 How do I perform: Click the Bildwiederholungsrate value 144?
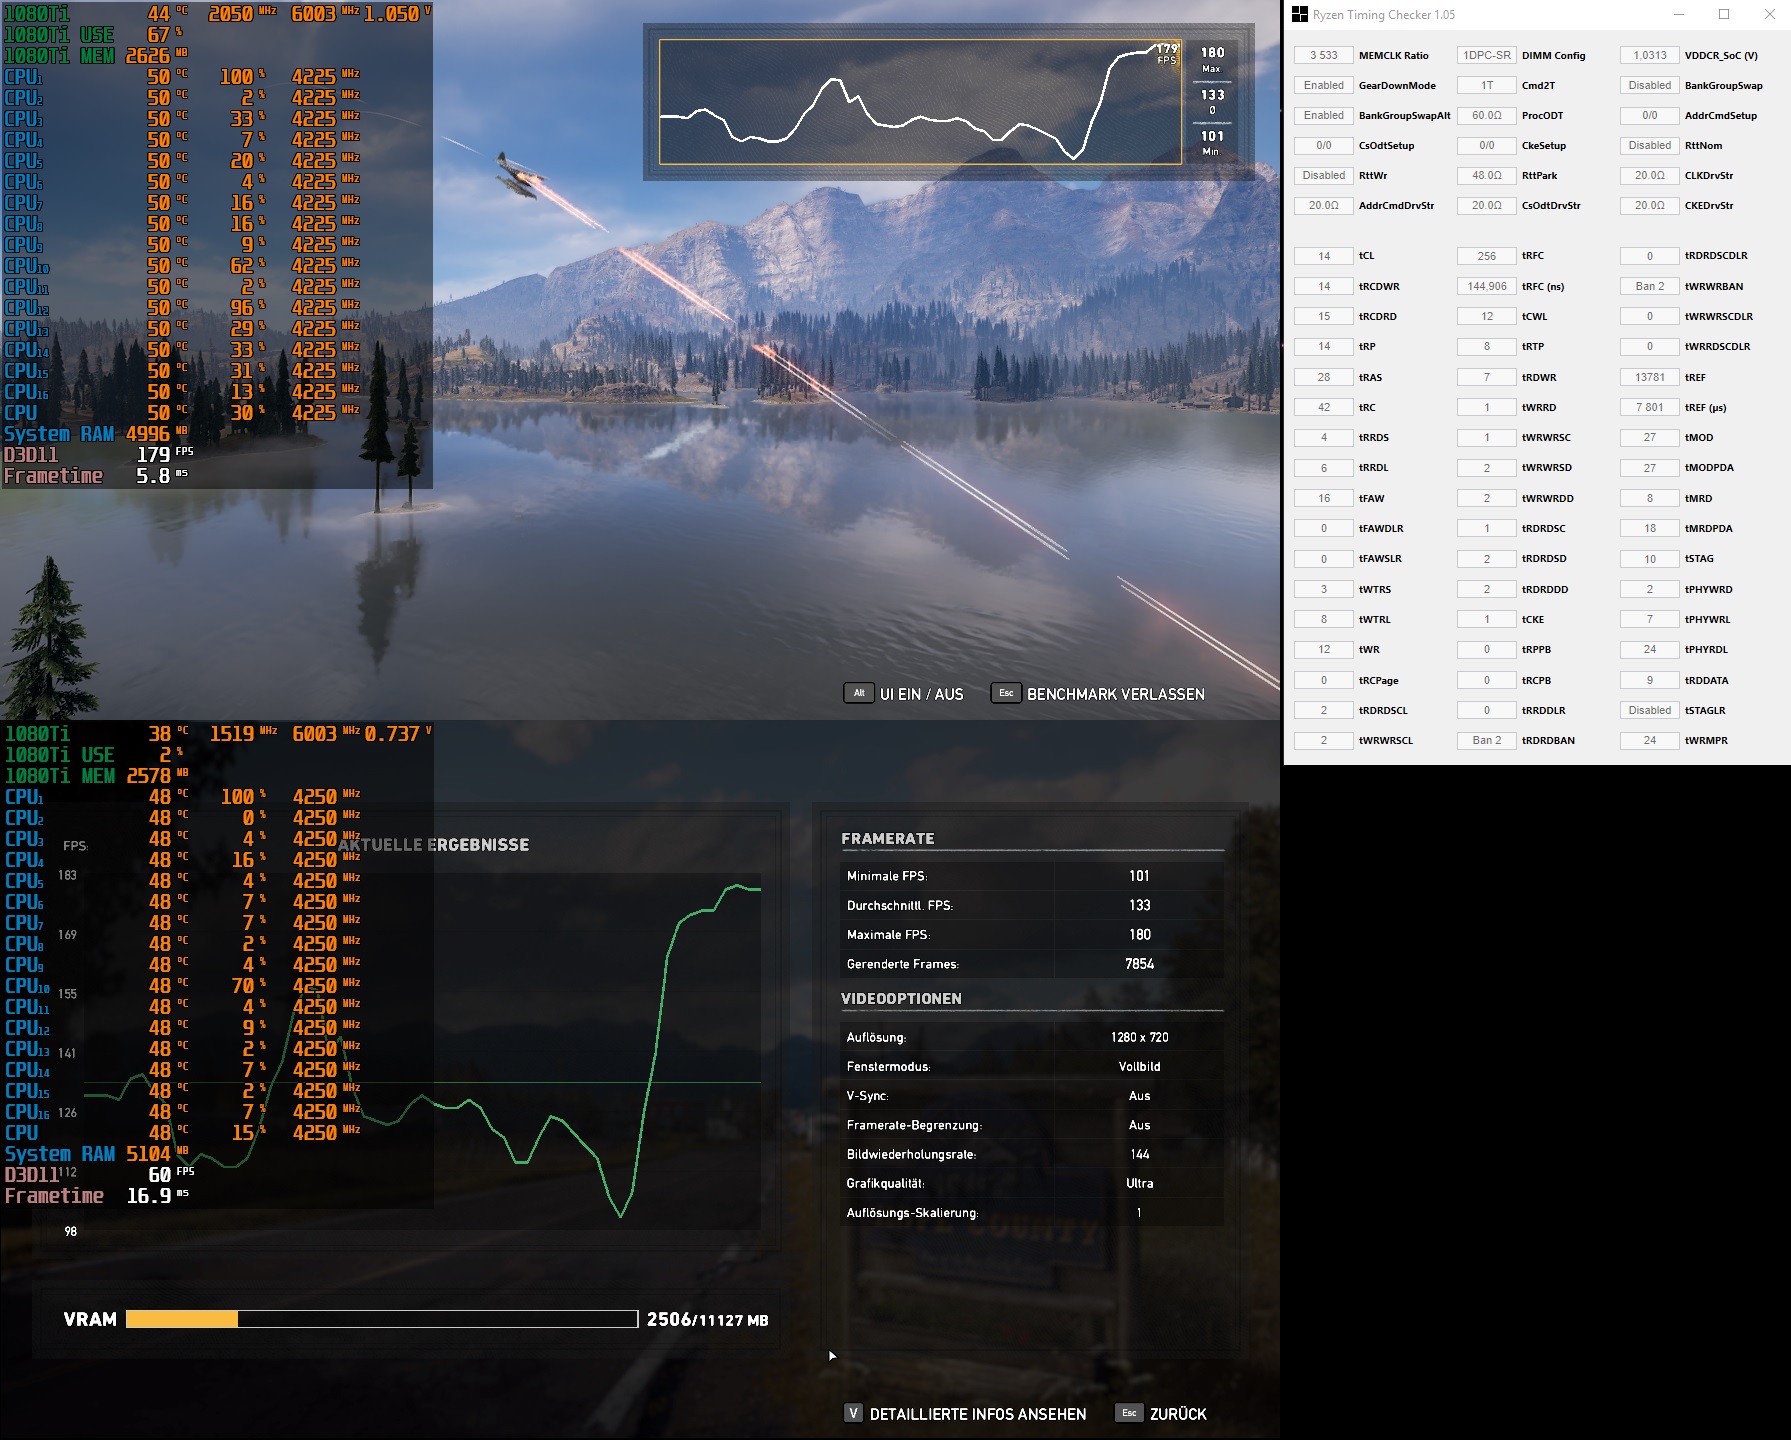1139,1154
